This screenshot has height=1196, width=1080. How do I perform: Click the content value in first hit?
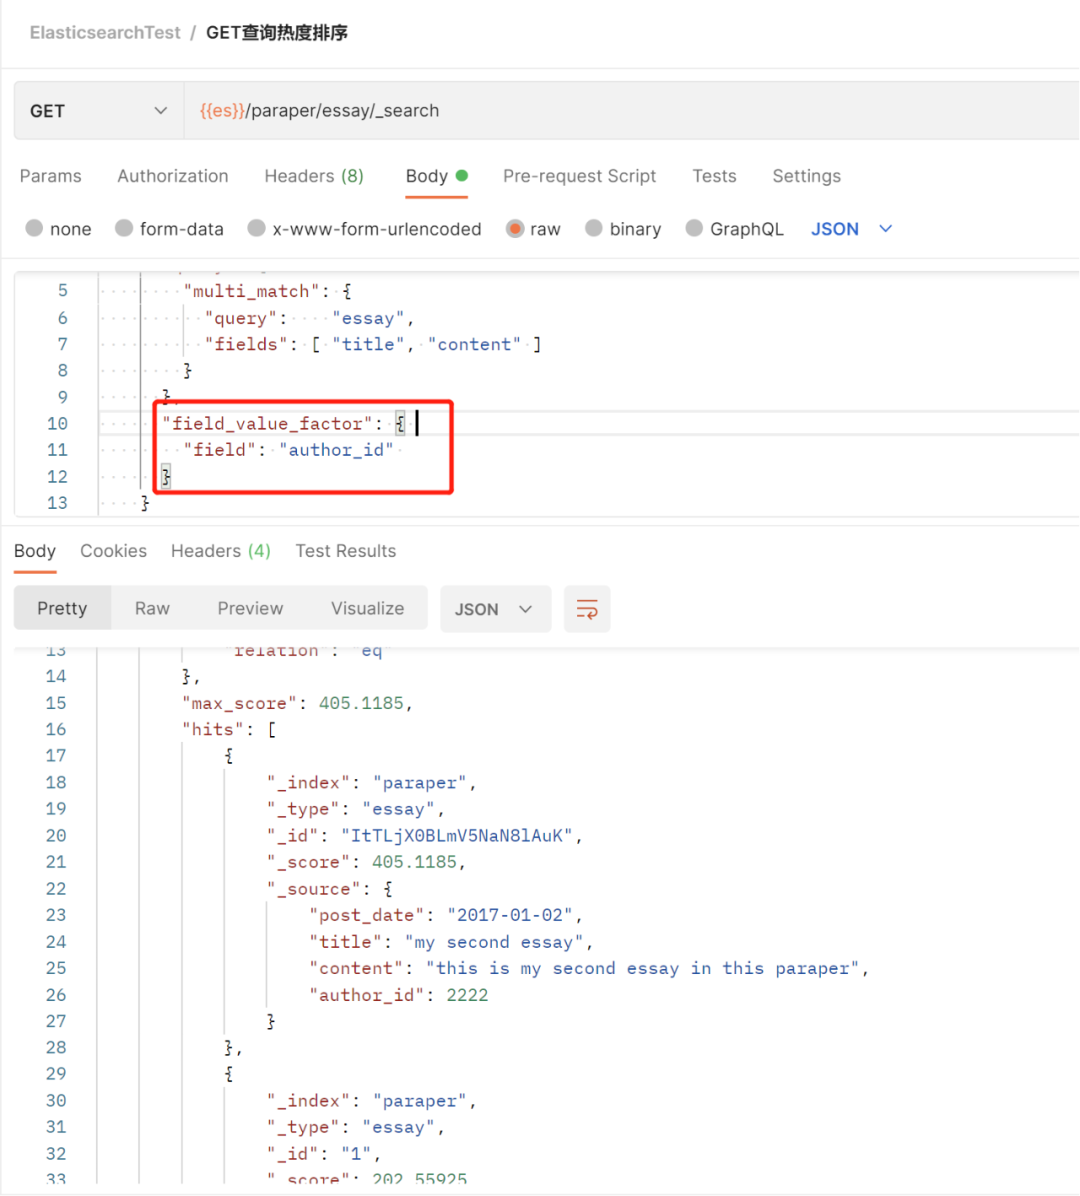tap(643, 969)
